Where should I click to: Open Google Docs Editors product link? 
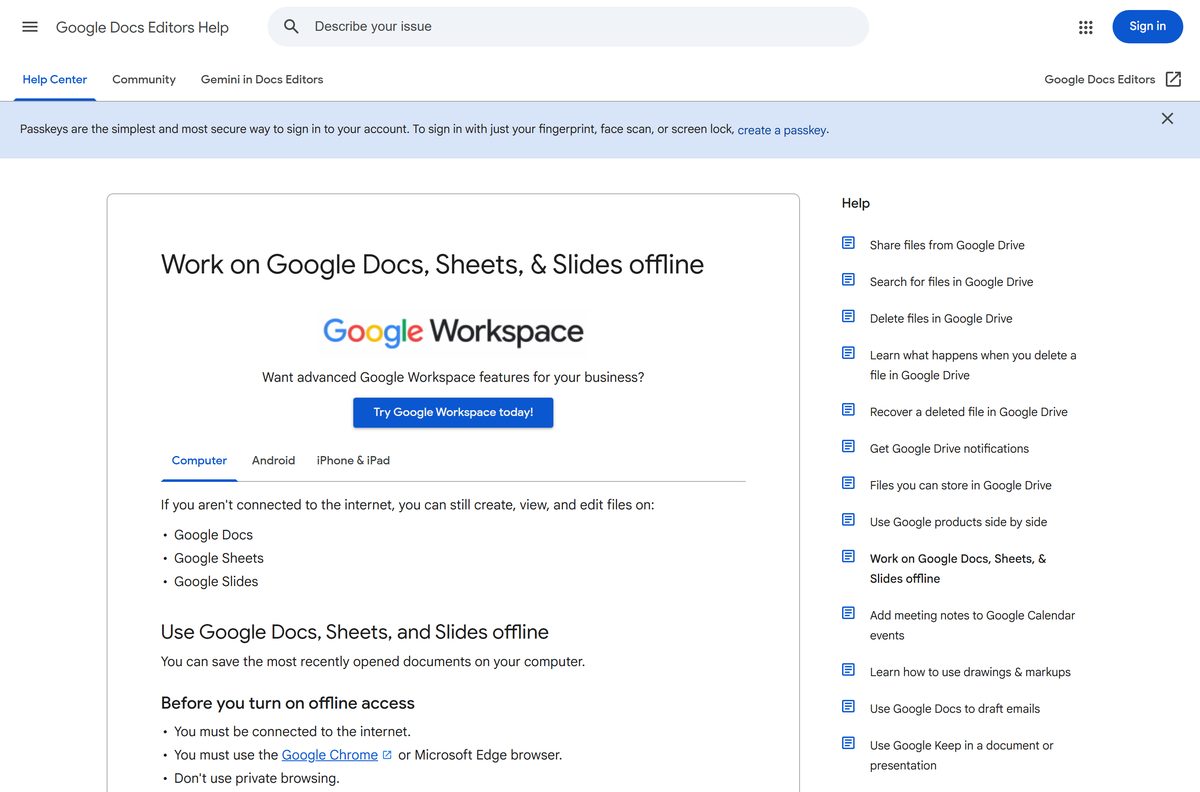click(x=1100, y=79)
